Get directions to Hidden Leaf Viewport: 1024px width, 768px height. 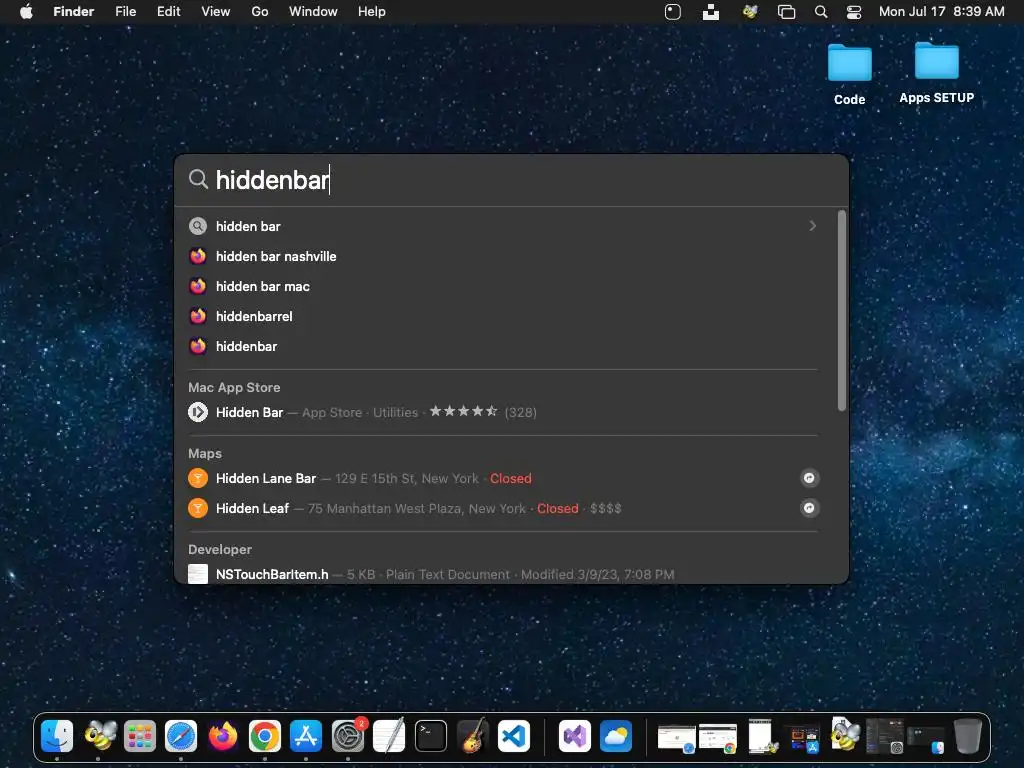809,508
